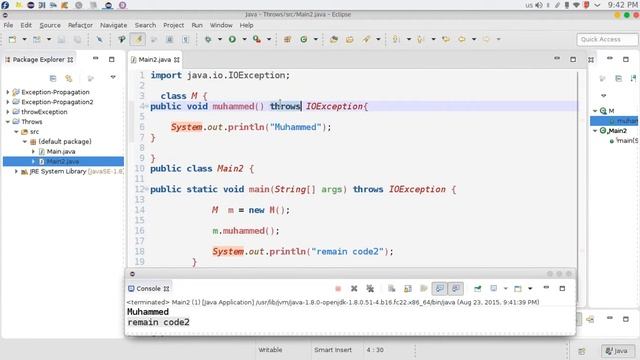Viewport: 640px width, 360px height.
Task: Click the Terminate red square in Console
Action: tap(338, 289)
